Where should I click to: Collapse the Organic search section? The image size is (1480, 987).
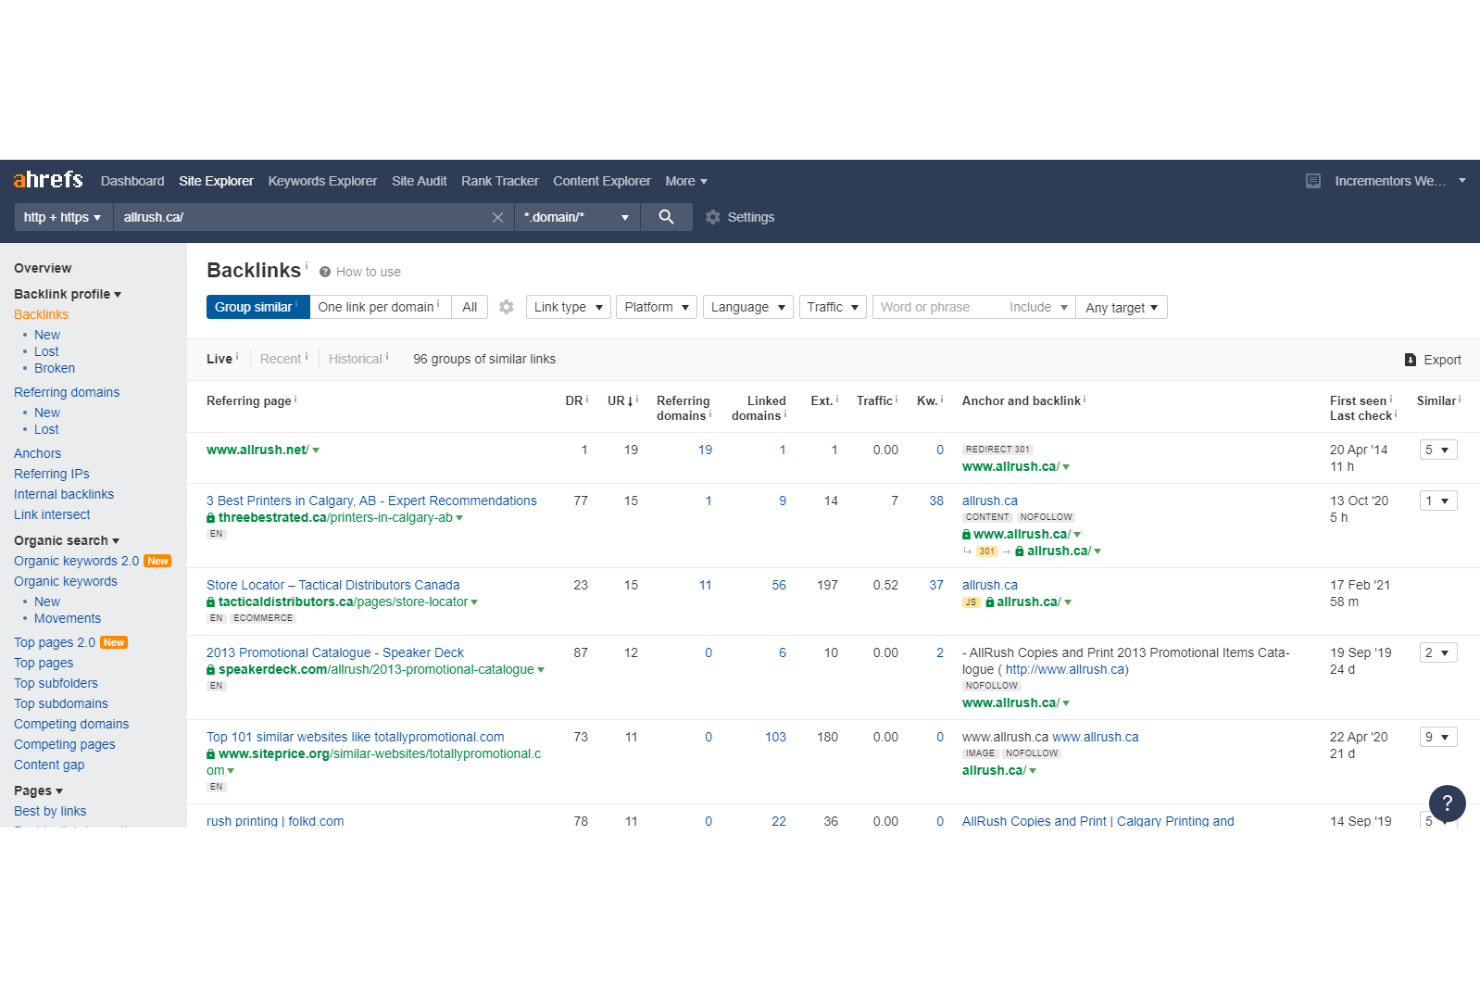click(66, 540)
